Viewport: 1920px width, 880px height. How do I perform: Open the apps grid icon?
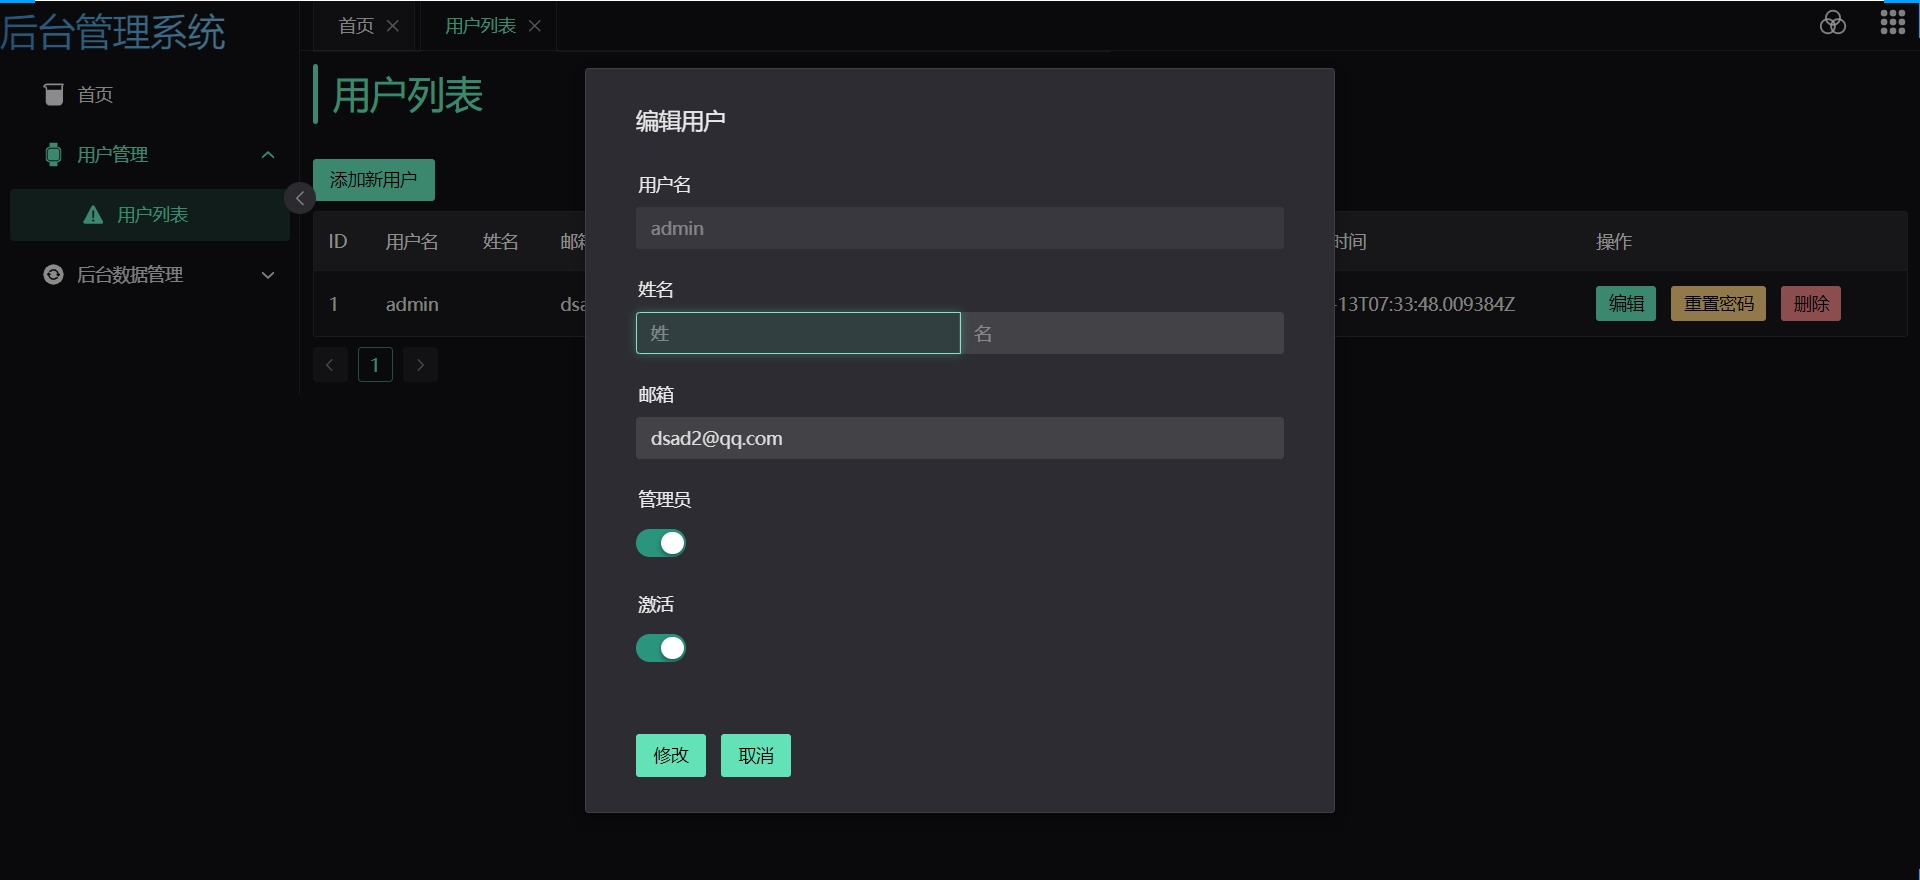[1892, 23]
